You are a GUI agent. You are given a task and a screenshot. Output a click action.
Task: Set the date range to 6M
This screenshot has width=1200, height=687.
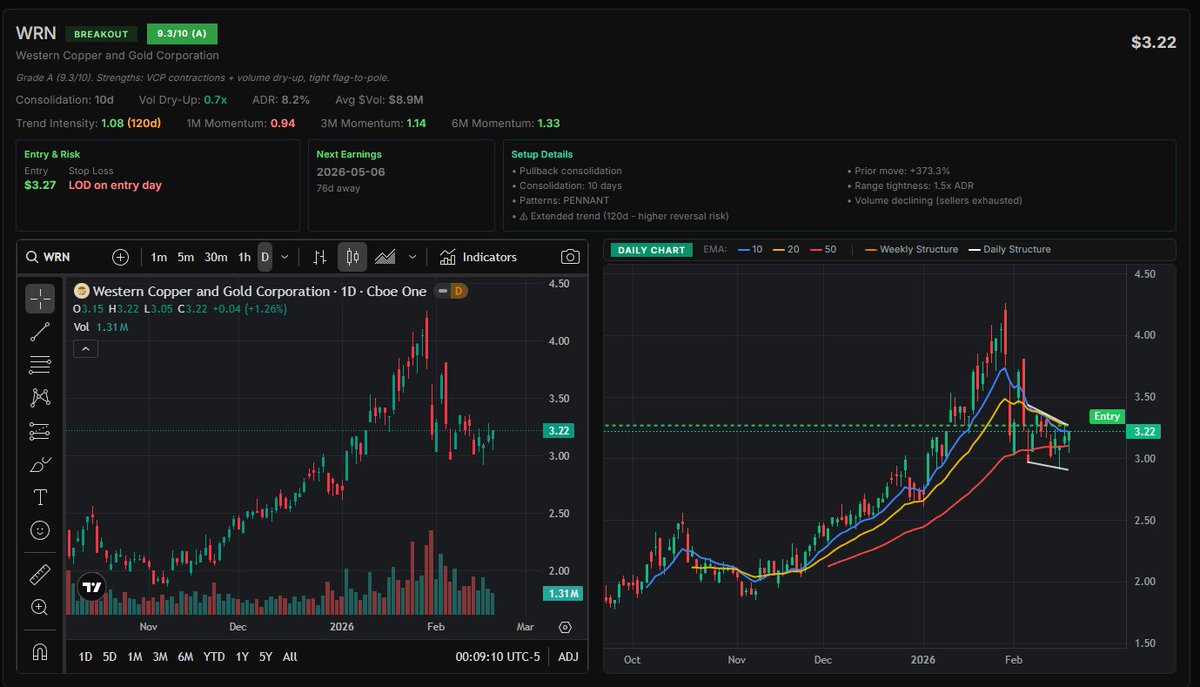[185, 657]
